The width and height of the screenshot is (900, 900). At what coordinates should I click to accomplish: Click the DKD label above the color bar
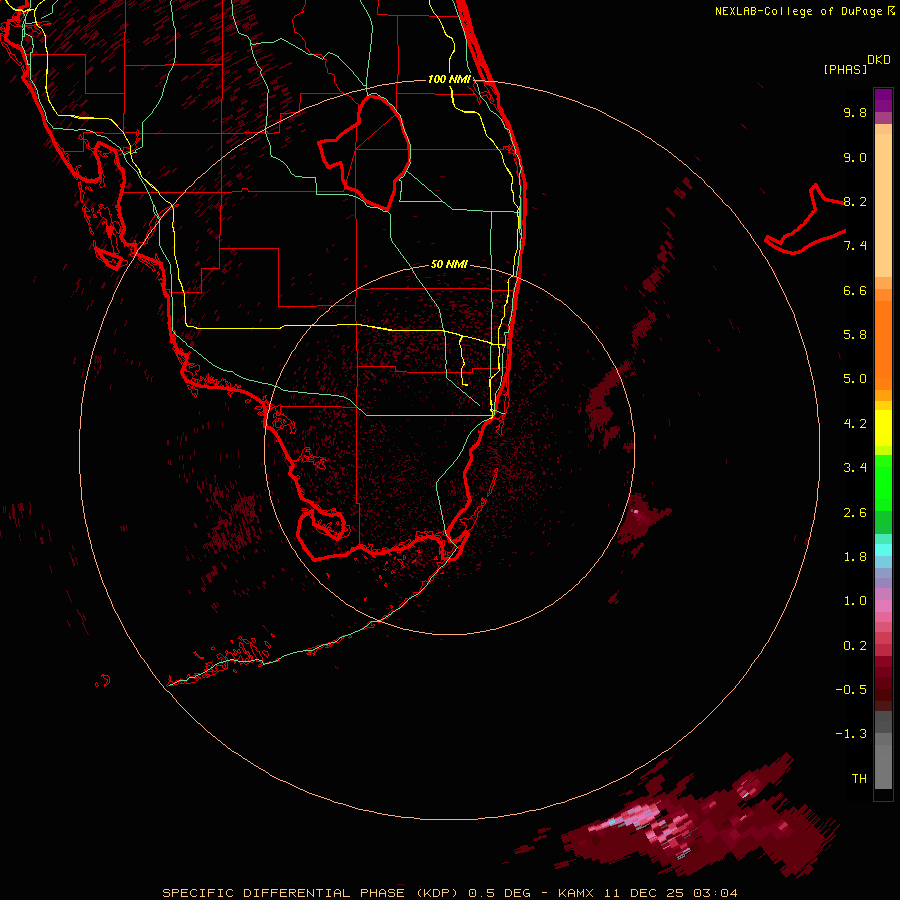pyautogui.click(x=879, y=60)
